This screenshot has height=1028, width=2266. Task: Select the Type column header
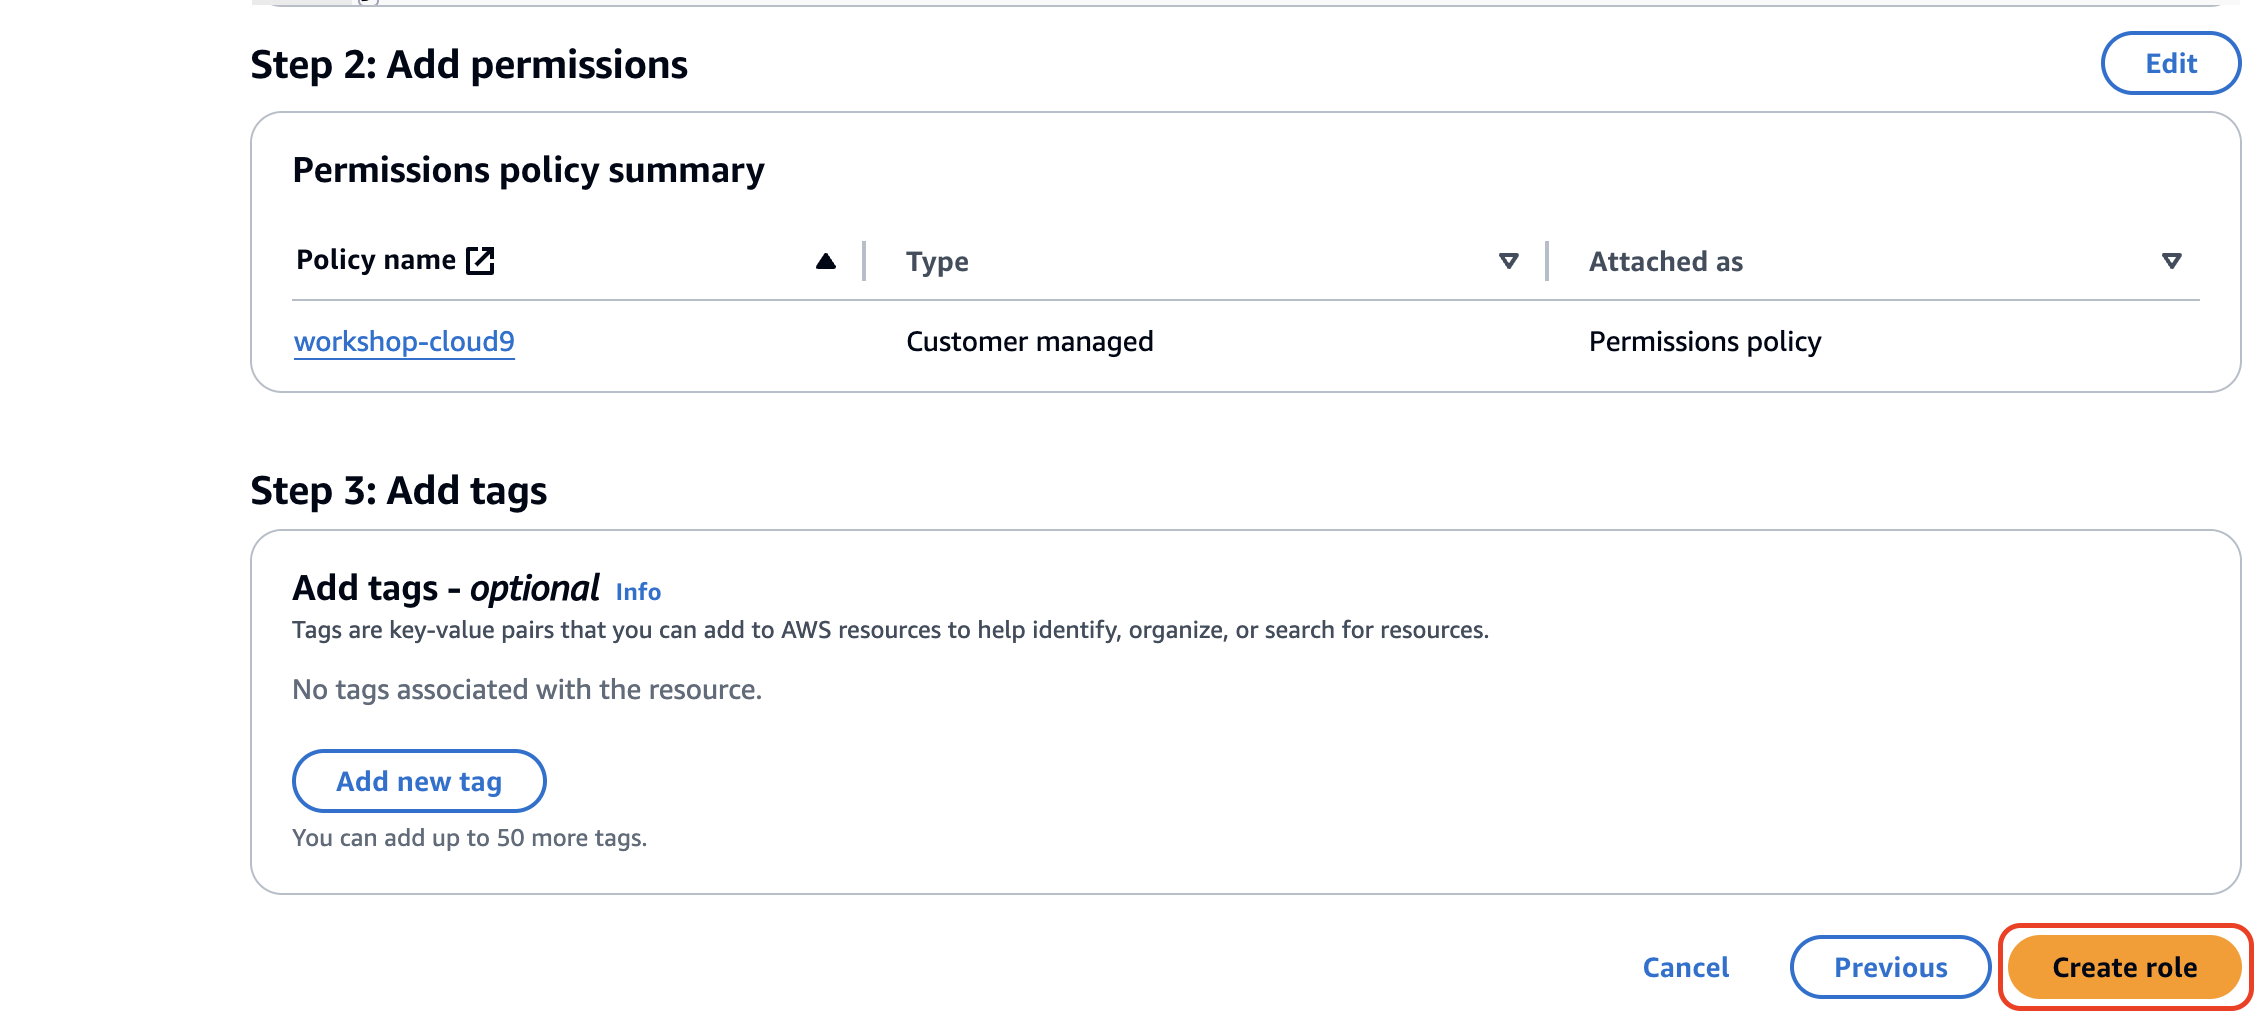[x=937, y=261]
